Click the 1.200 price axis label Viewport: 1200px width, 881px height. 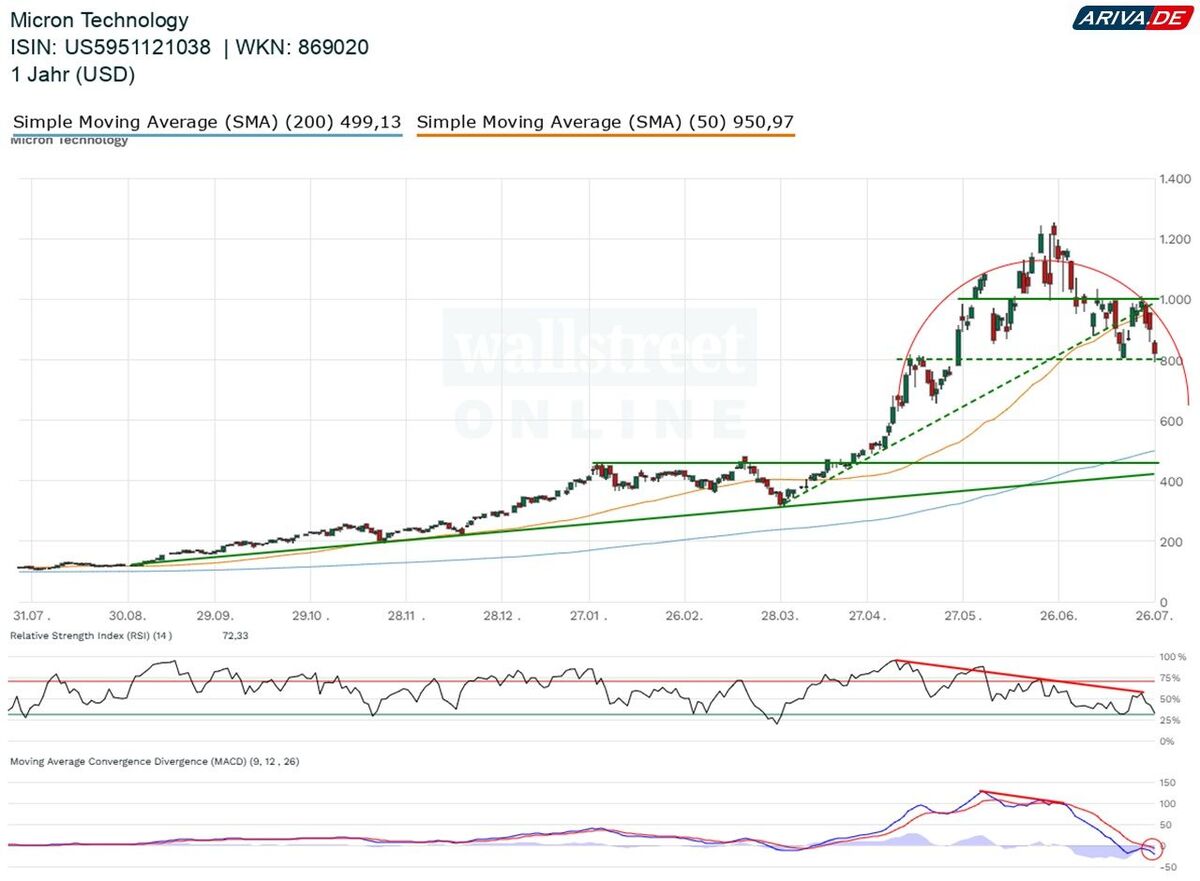(1175, 239)
